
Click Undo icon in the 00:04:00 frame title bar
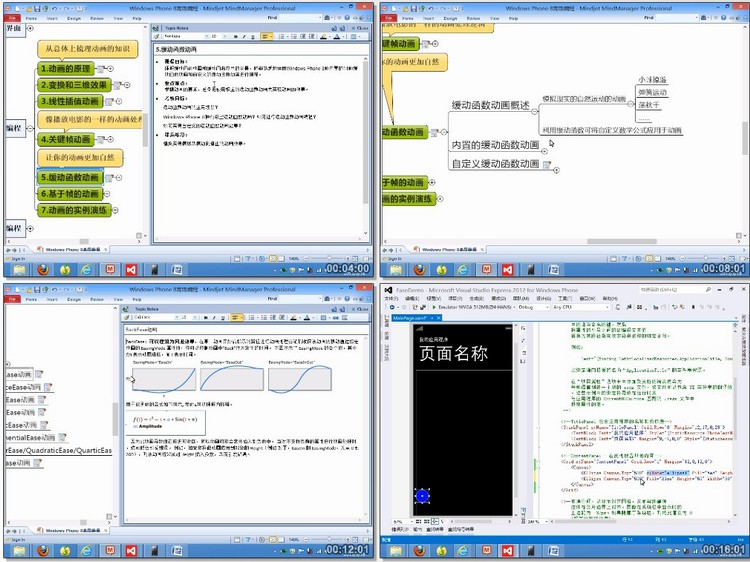tap(55, 8)
